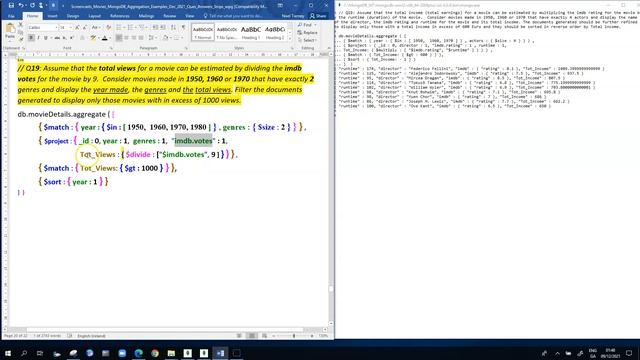
Task: Toggle right text alignment
Action: pyautogui.click(x=133, y=38)
